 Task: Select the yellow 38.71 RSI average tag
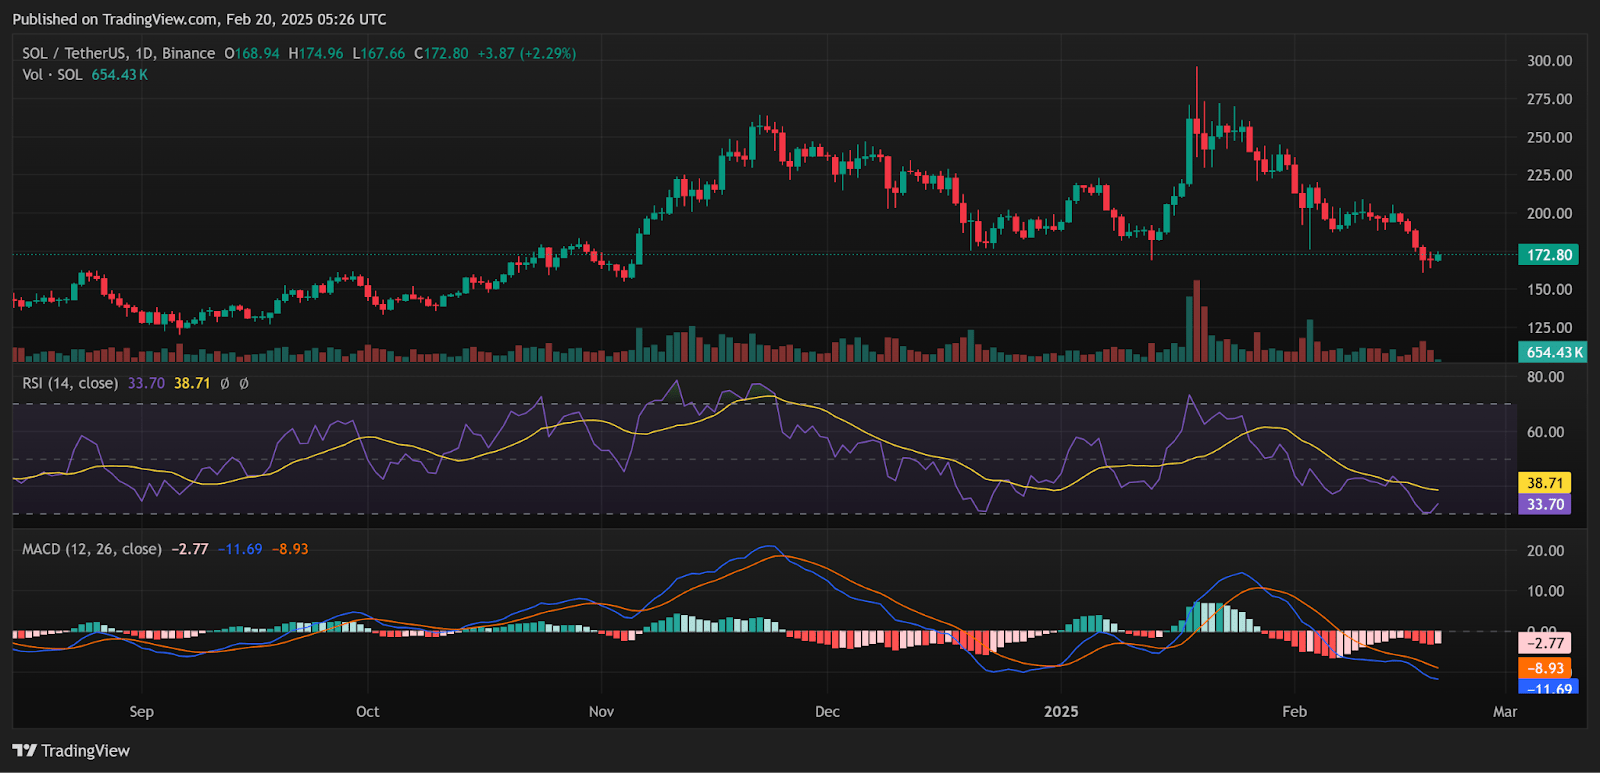[1544, 483]
